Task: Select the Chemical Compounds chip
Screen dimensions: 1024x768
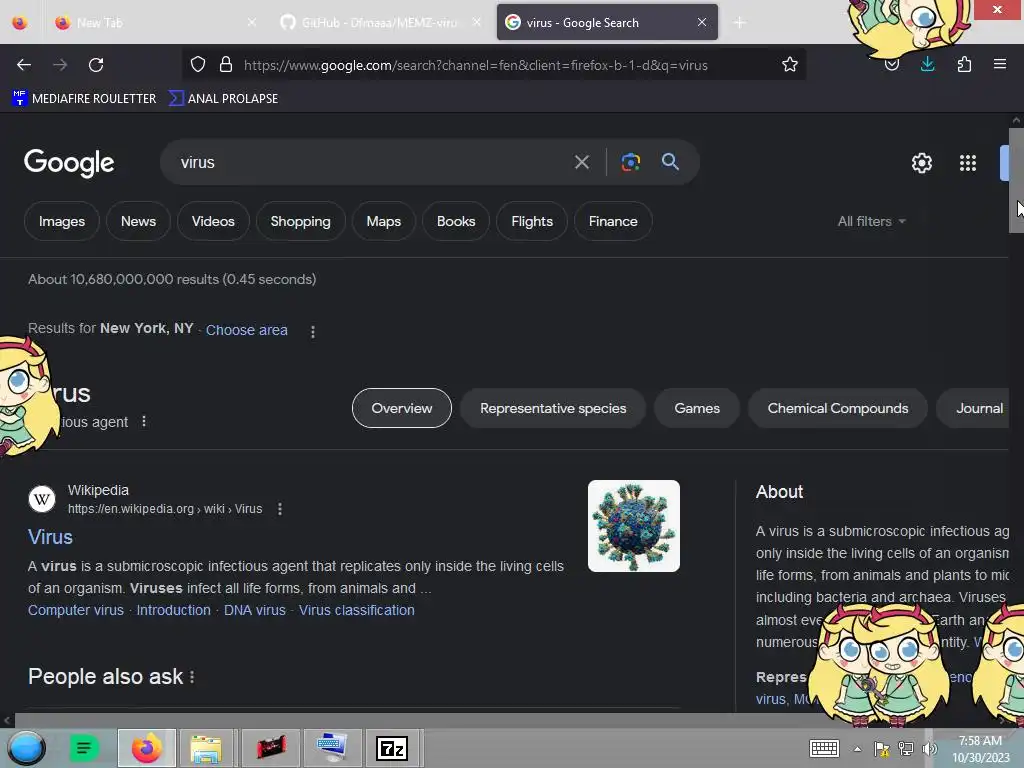Action: click(838, 408)
